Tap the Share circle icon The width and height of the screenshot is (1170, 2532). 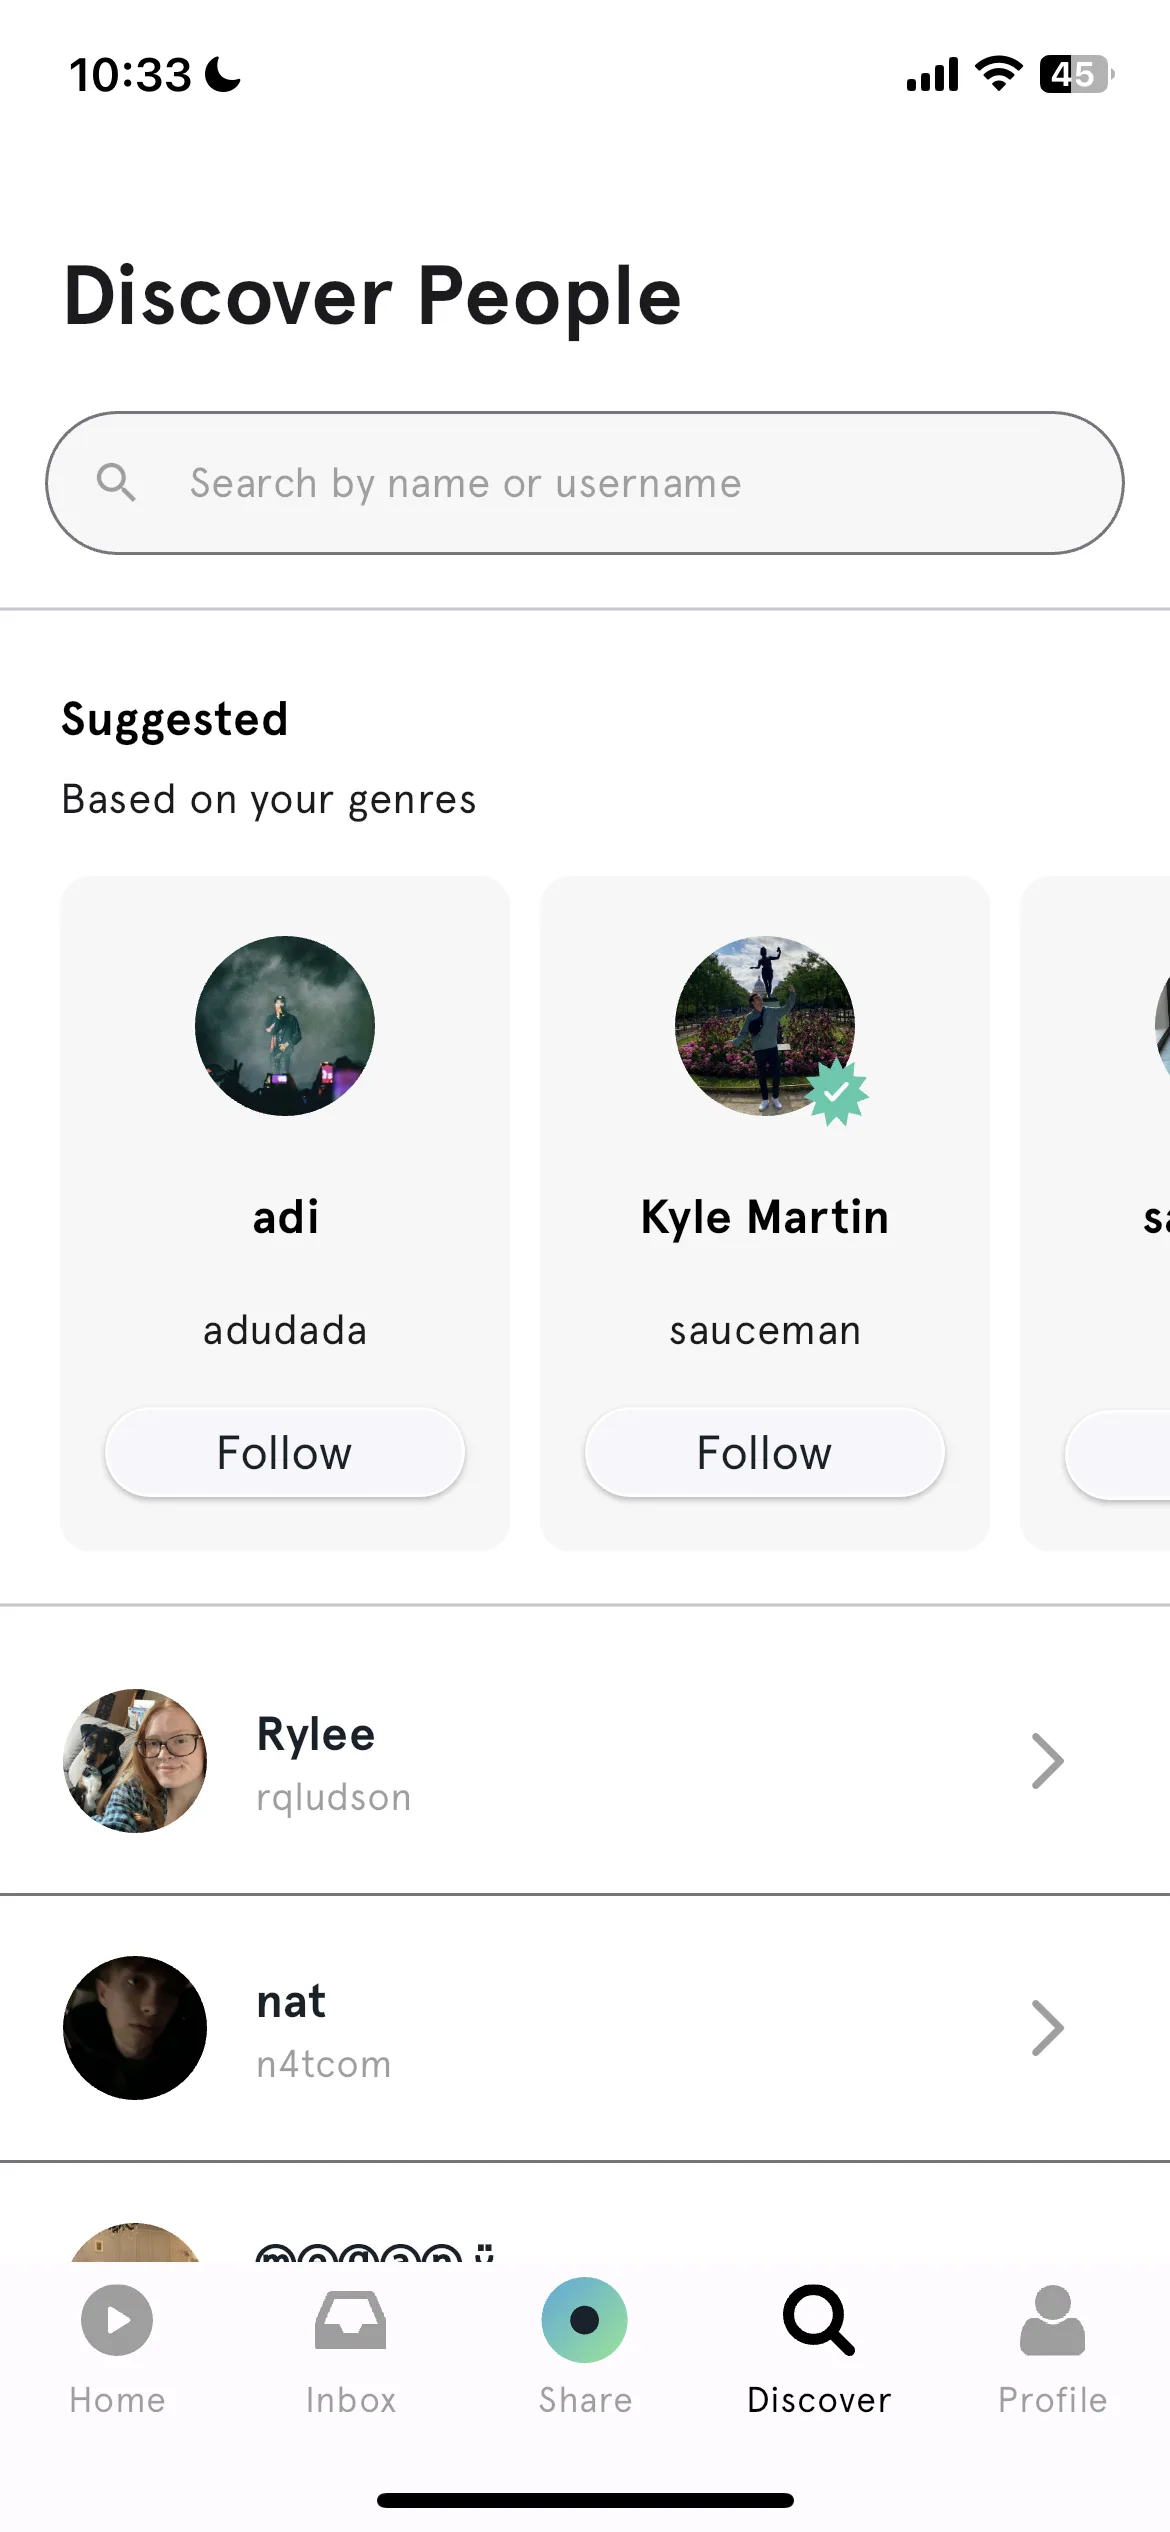585,2320
